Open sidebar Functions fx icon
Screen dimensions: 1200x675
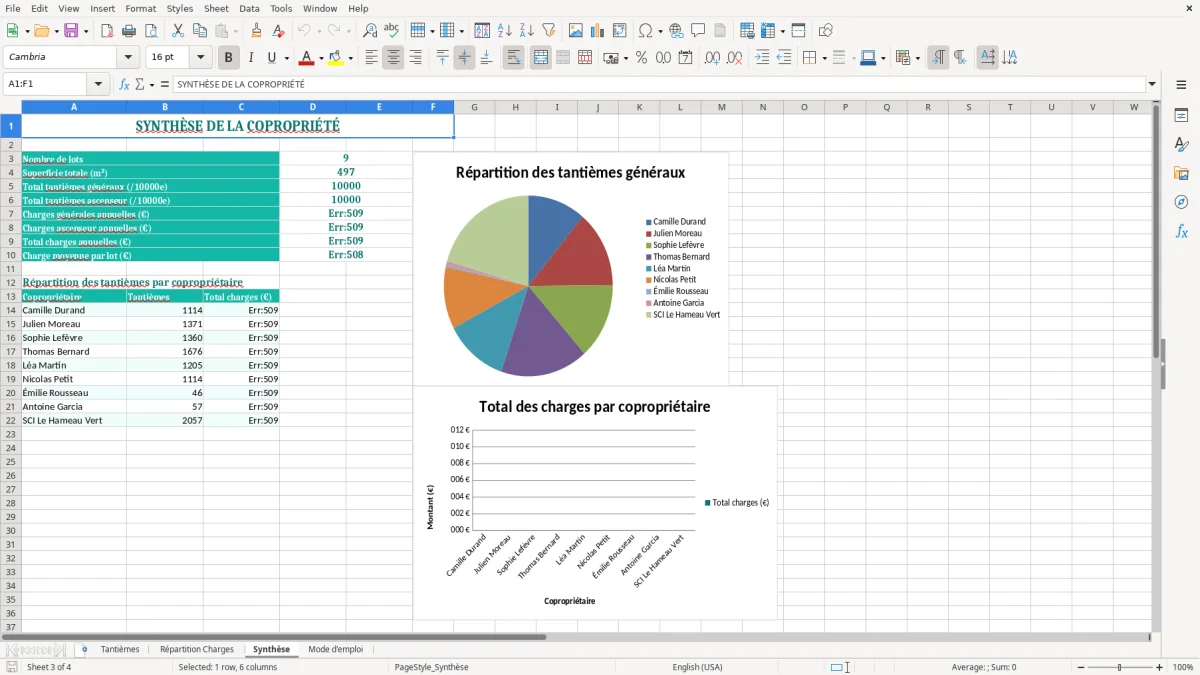1181,231
